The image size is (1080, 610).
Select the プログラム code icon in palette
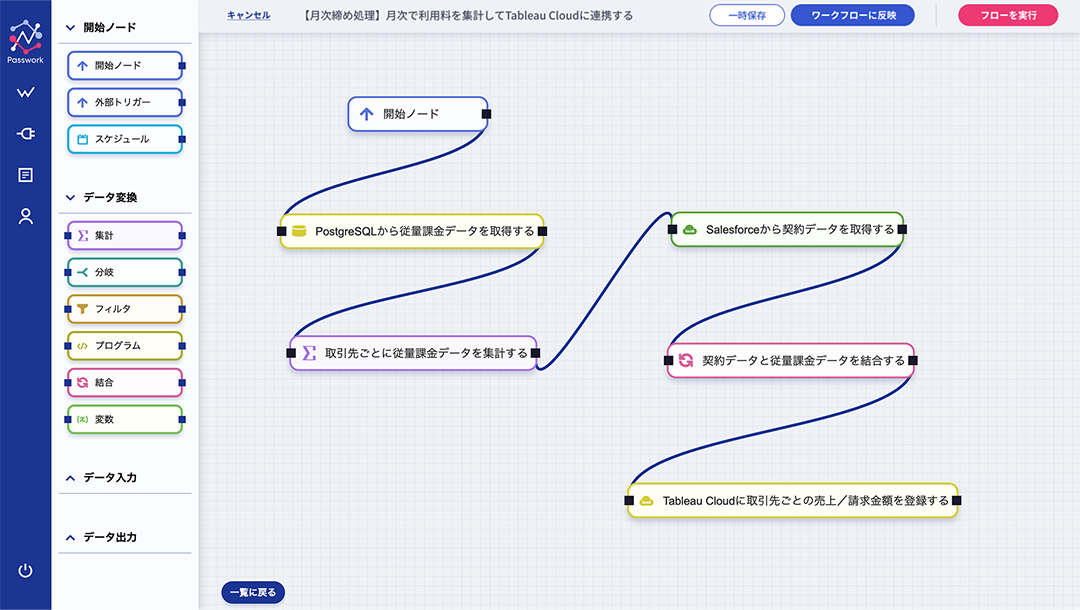click(83, 346)
